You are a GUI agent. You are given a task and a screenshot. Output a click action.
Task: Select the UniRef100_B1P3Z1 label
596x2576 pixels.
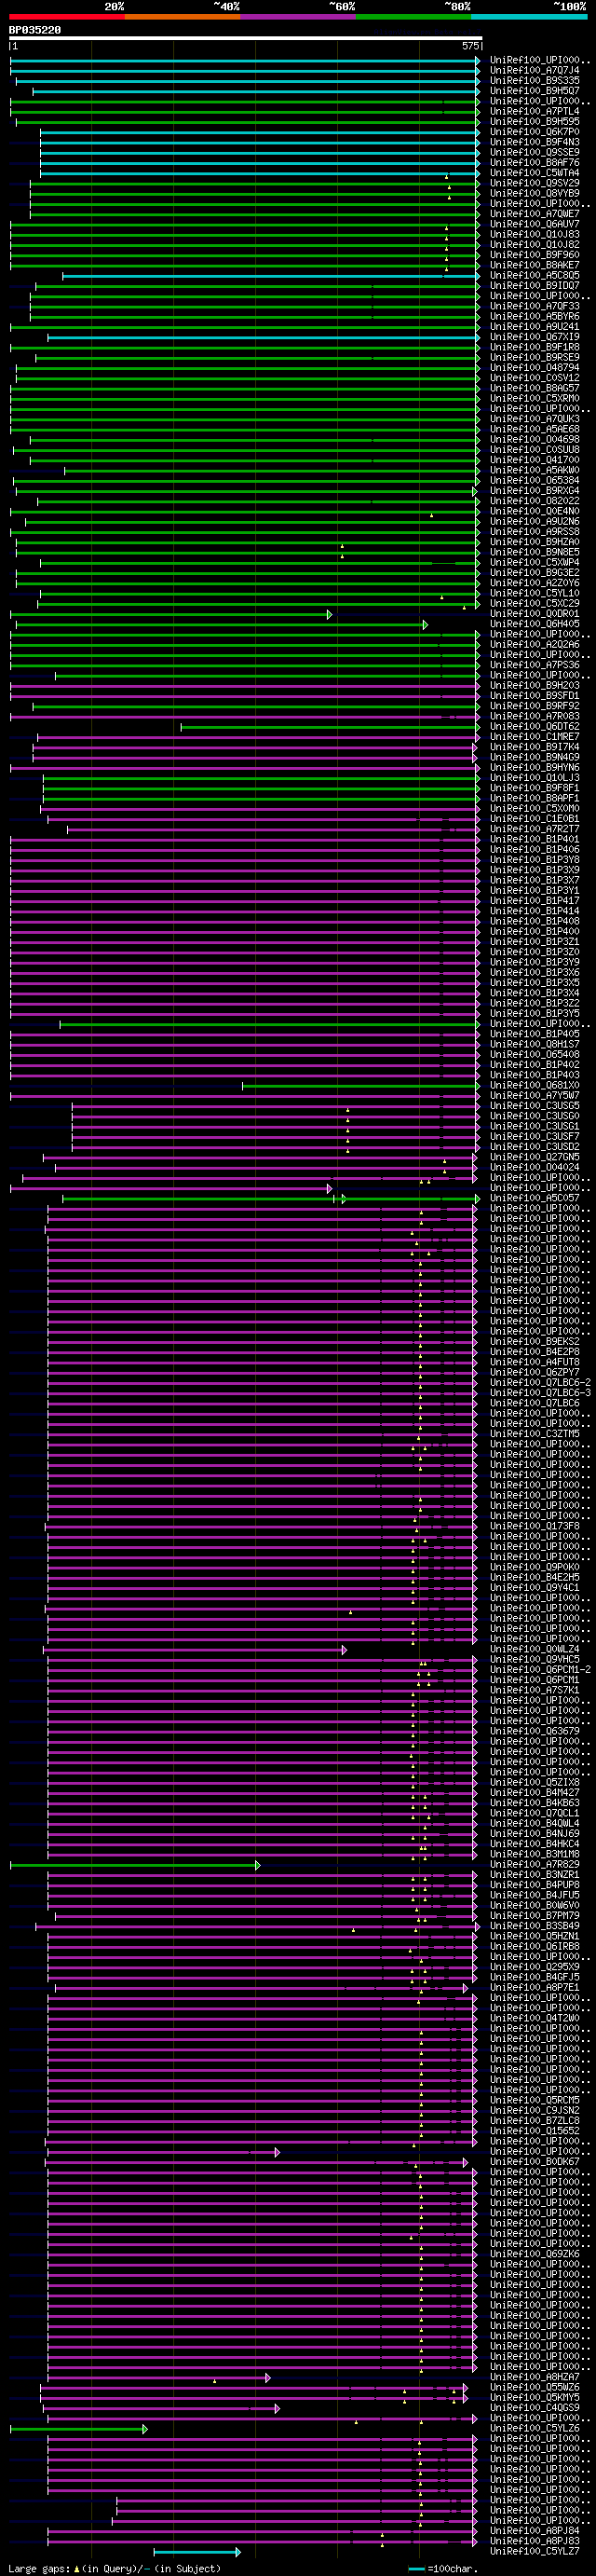point(534,942)
